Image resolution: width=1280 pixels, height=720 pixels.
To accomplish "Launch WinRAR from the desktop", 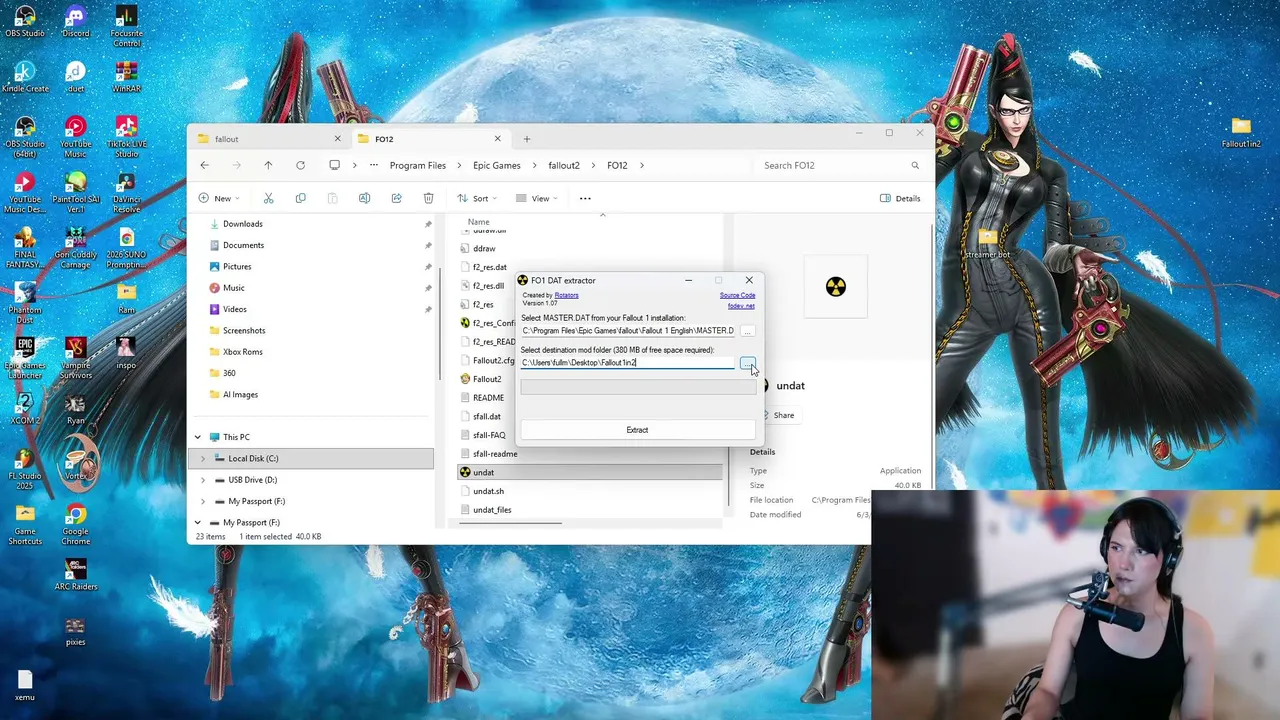I will point(126,77).
